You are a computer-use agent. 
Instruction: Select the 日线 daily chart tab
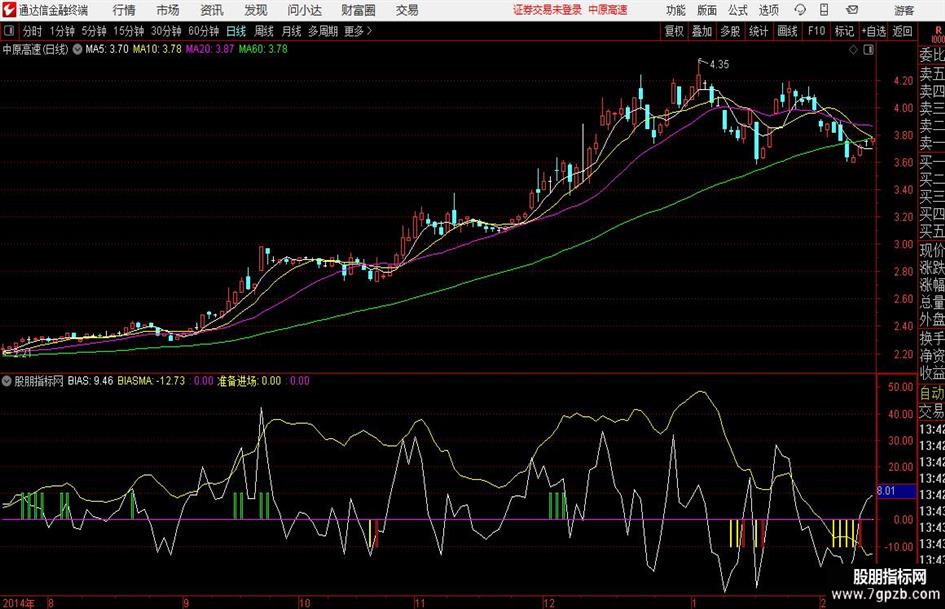click(x=236, y=31)
